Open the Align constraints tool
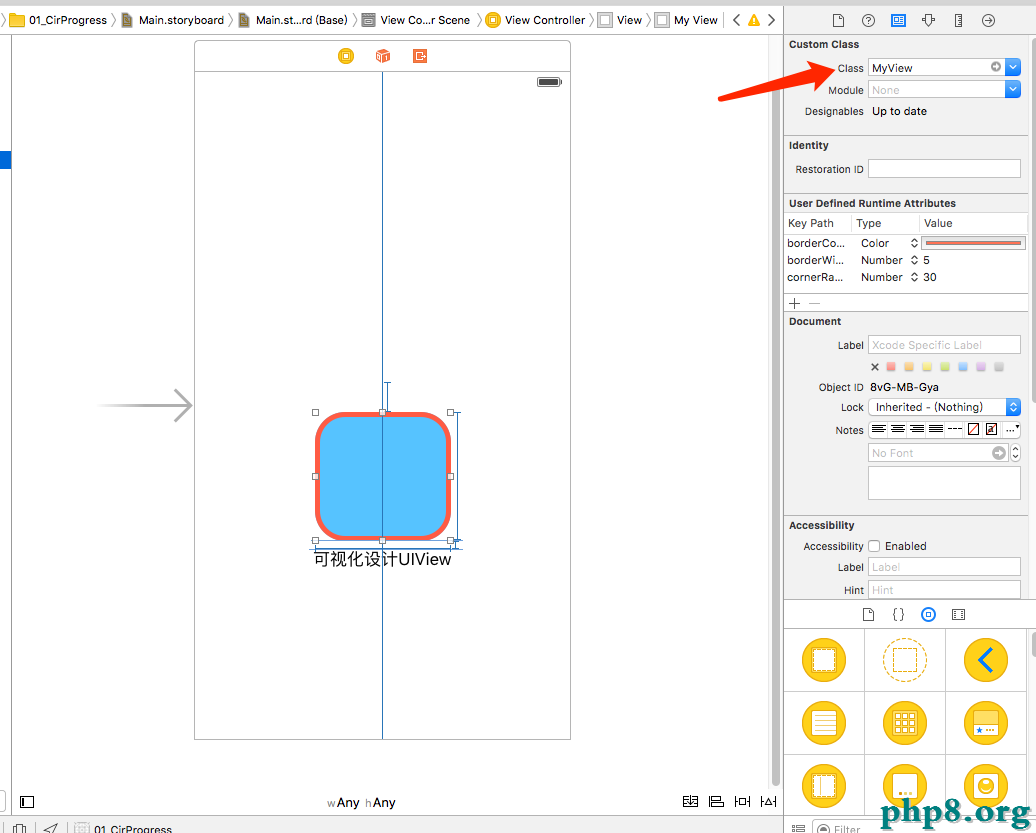 [716, 802]
